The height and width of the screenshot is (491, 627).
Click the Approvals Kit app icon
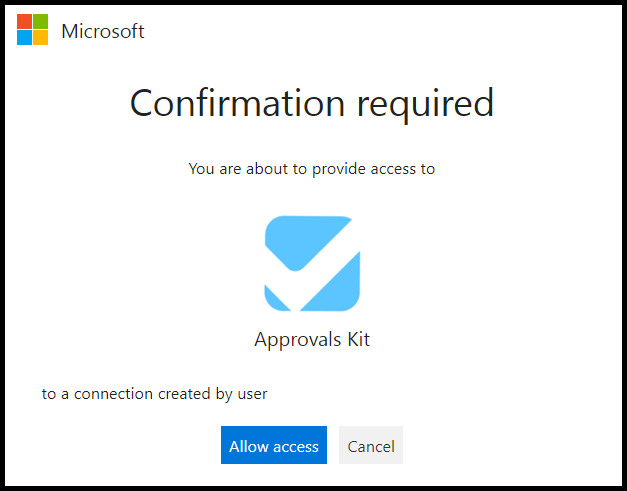click(x=311, y=263)
